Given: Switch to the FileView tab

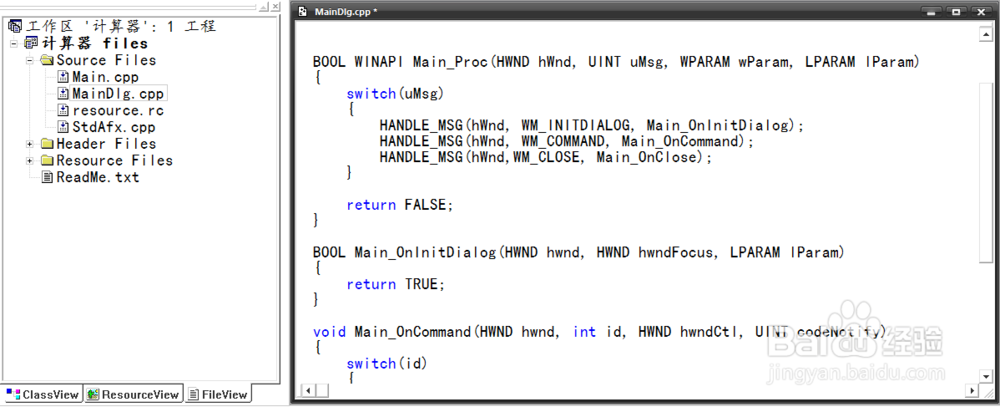Looking at the screenshot, I should [218, 394].
